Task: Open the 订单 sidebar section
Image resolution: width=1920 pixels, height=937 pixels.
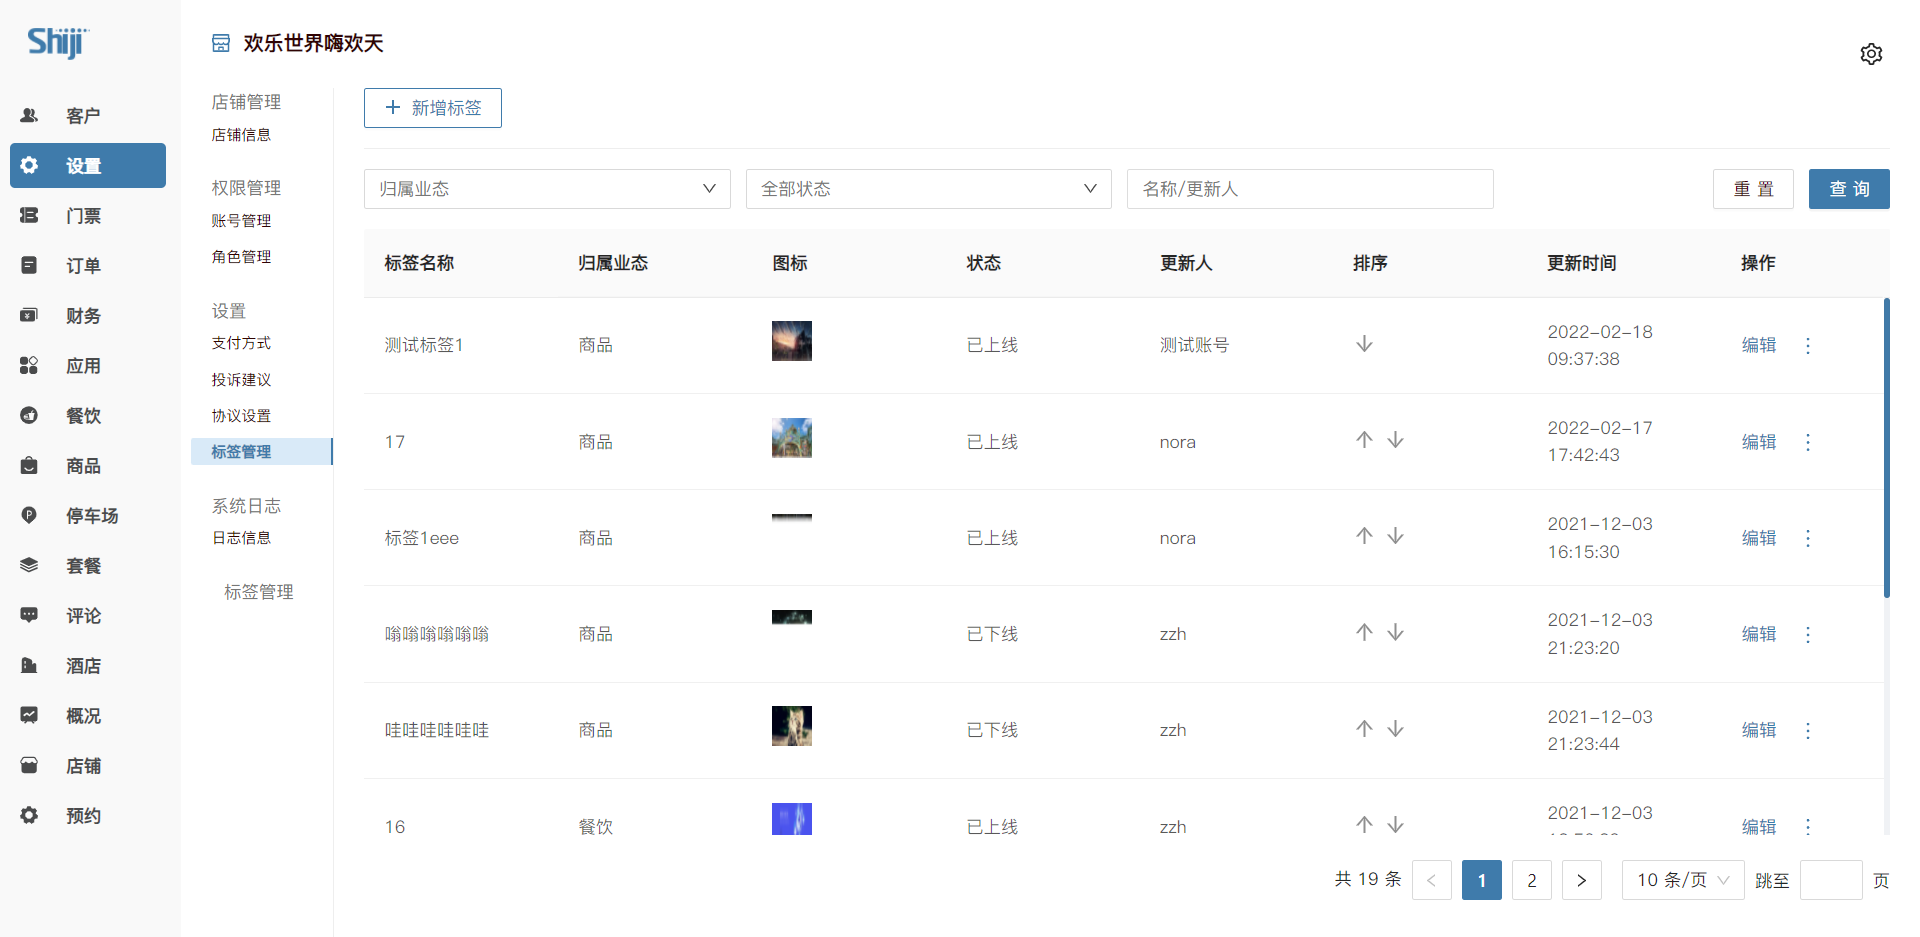Action: coord(88,266)
